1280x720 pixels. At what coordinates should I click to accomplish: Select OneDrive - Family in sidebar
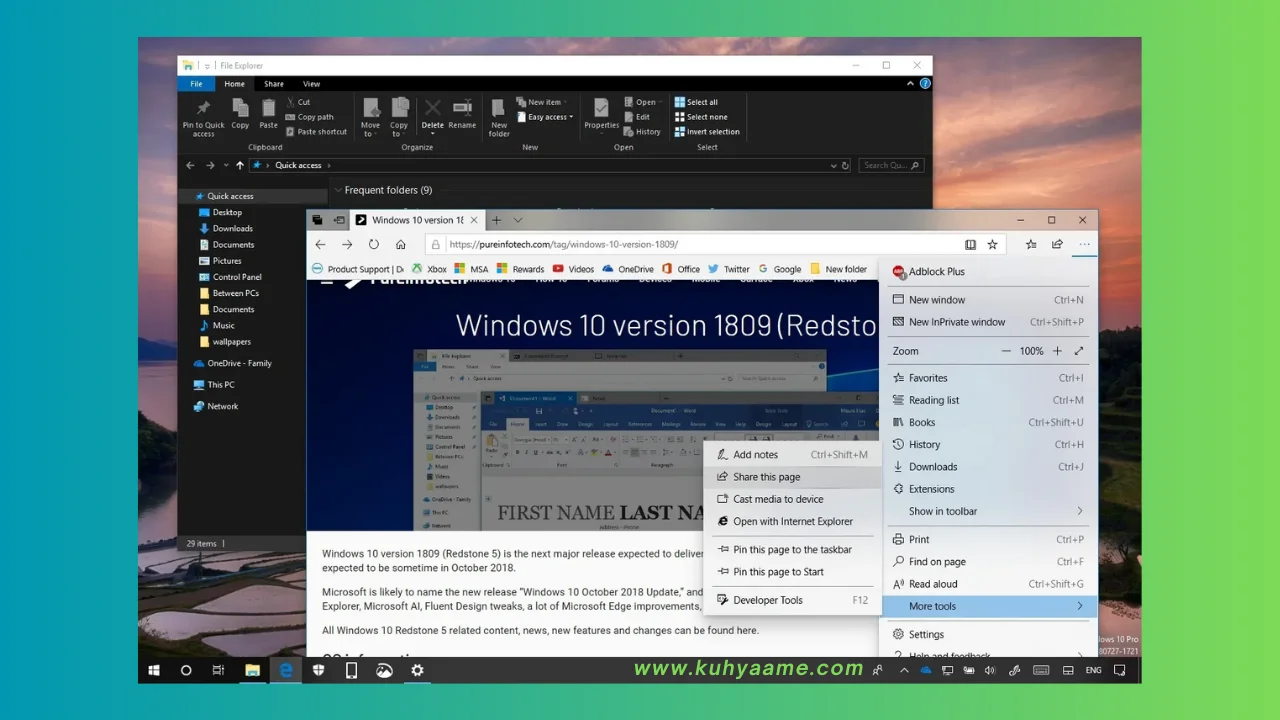tap(232, 363)
